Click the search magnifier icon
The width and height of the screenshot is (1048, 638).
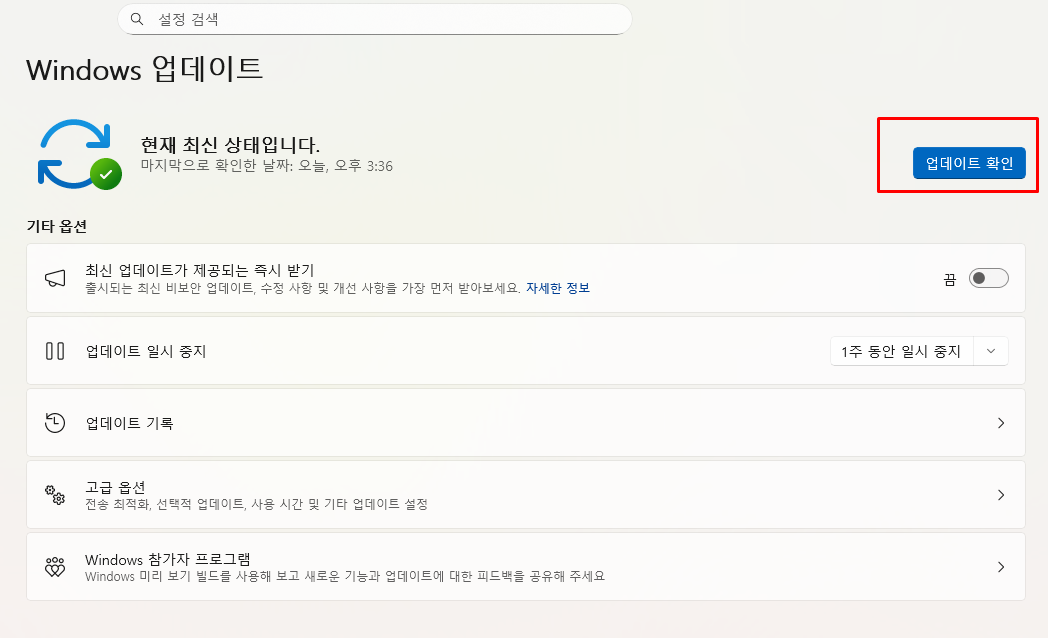(137, 19)
